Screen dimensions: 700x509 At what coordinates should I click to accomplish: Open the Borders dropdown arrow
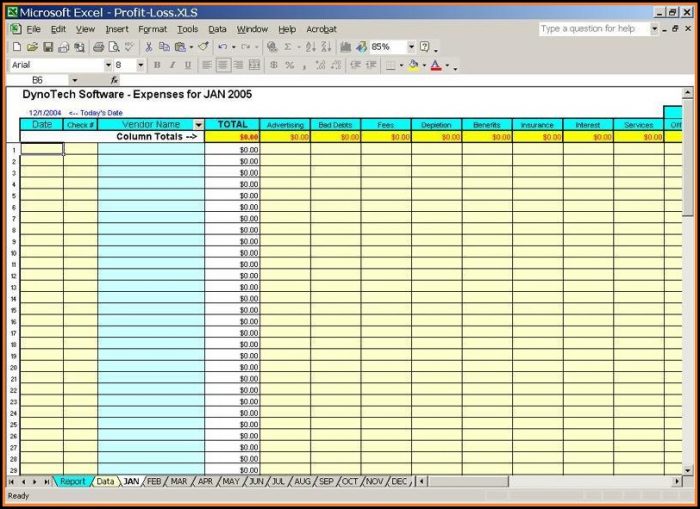click(x=401, y=66)
